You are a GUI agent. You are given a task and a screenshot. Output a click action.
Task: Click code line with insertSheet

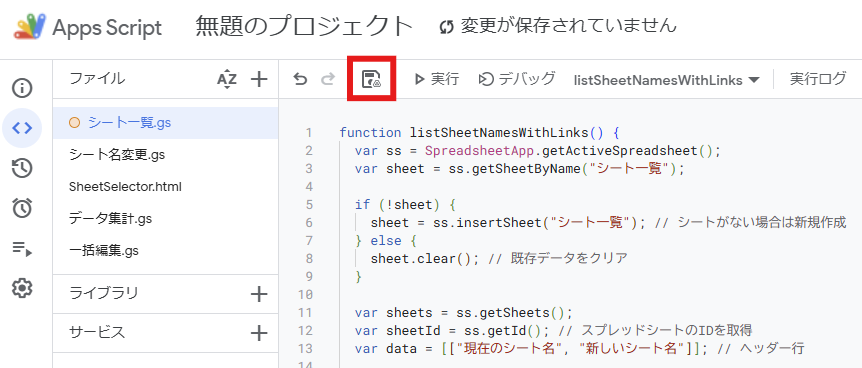(608, 223)
